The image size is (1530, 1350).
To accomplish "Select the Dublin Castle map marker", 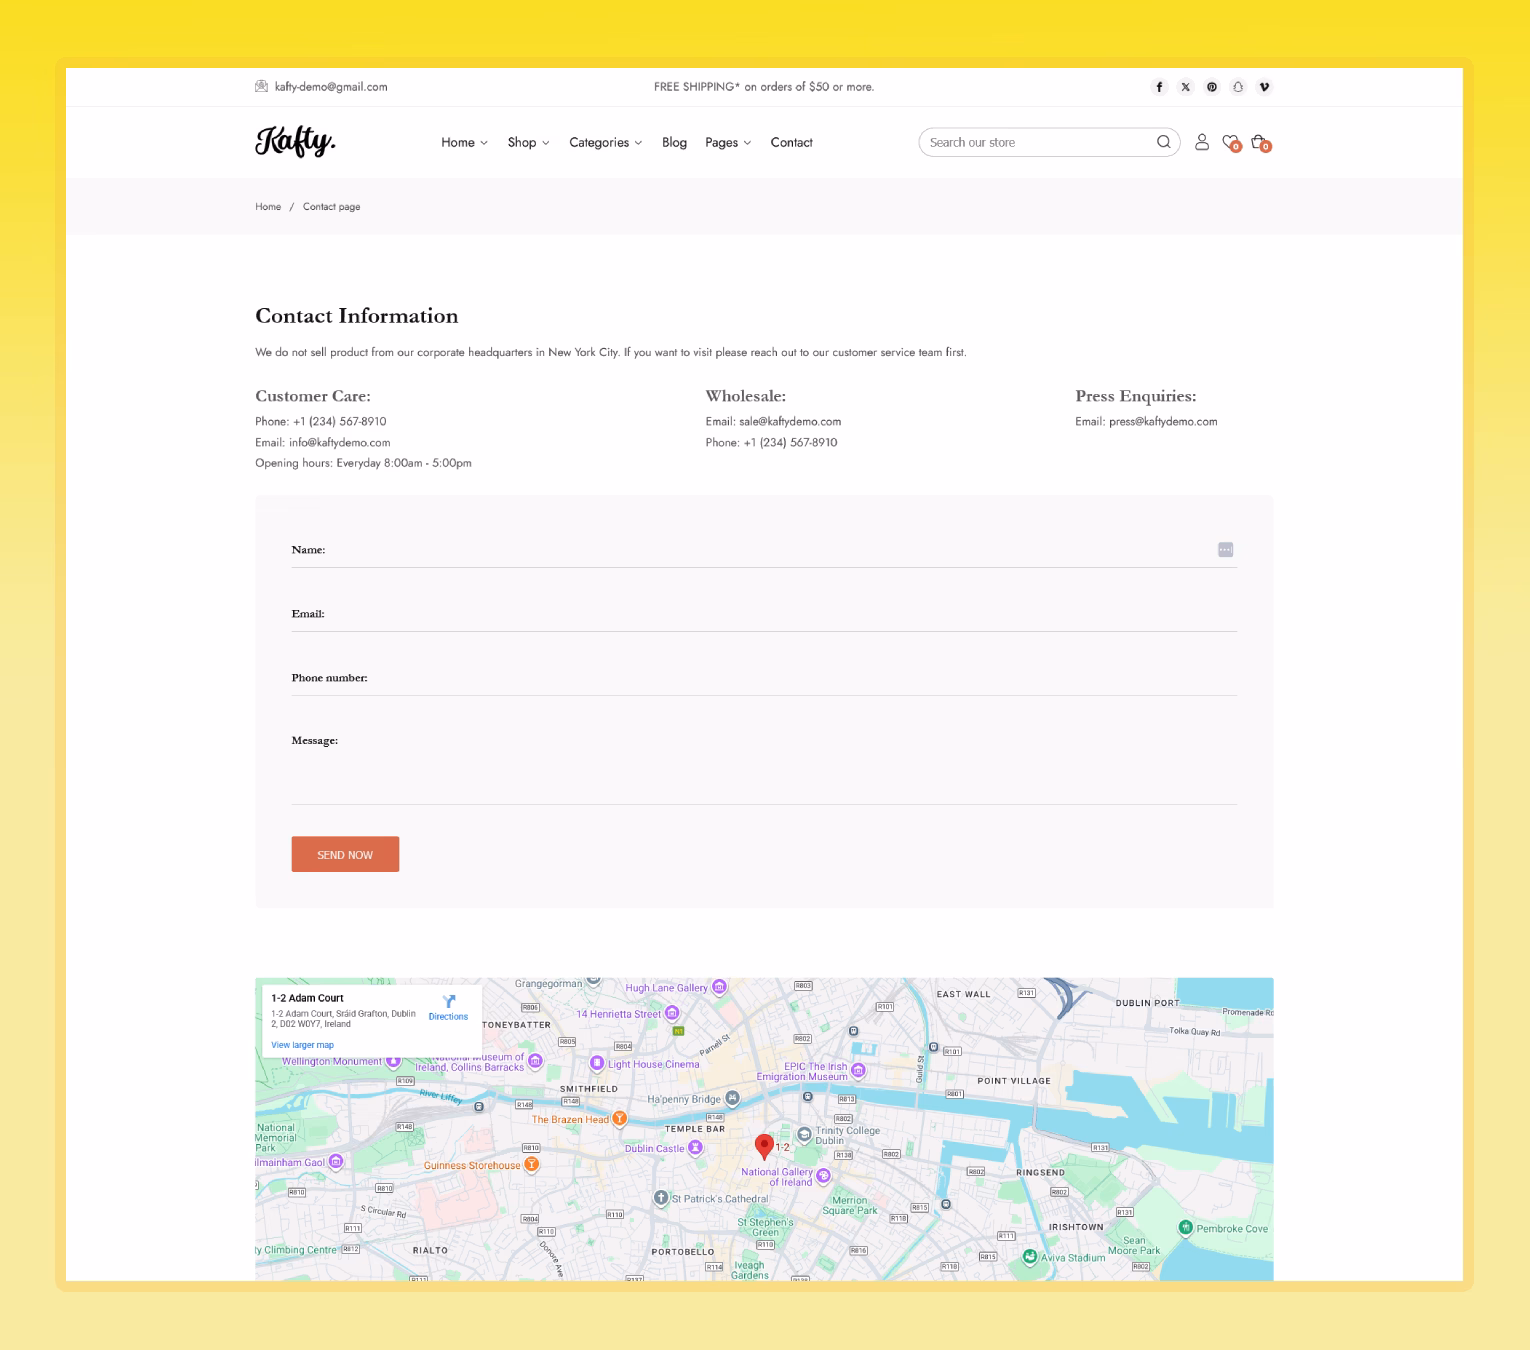I will [x=695, y=1148].
